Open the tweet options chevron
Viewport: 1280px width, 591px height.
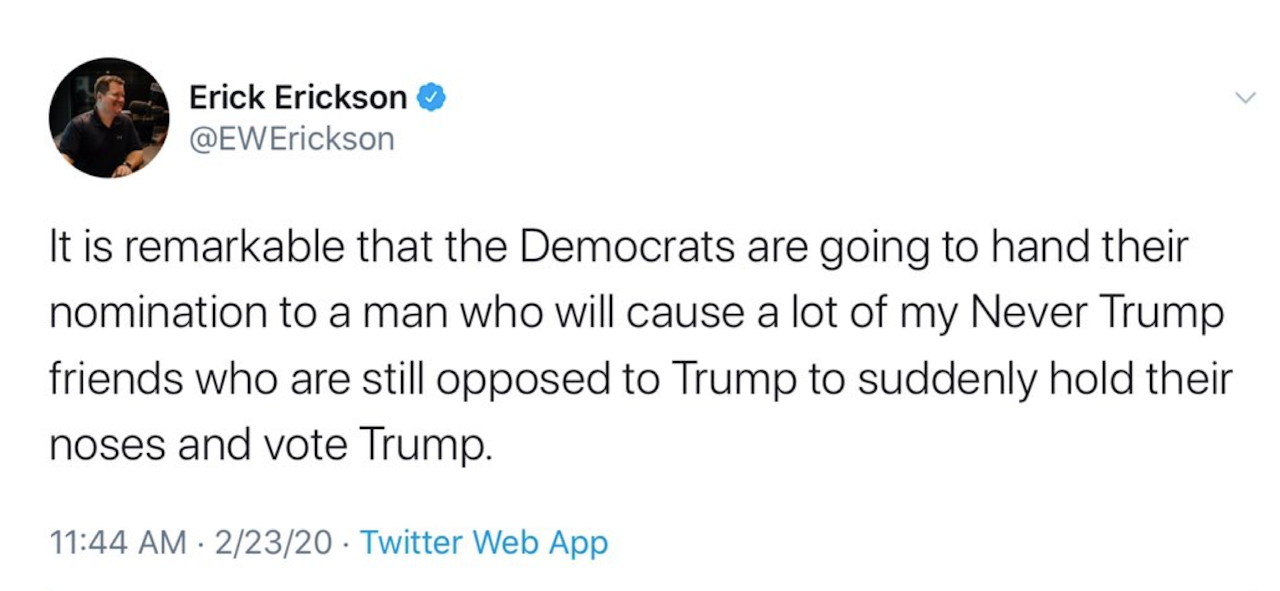[1245, 98]
